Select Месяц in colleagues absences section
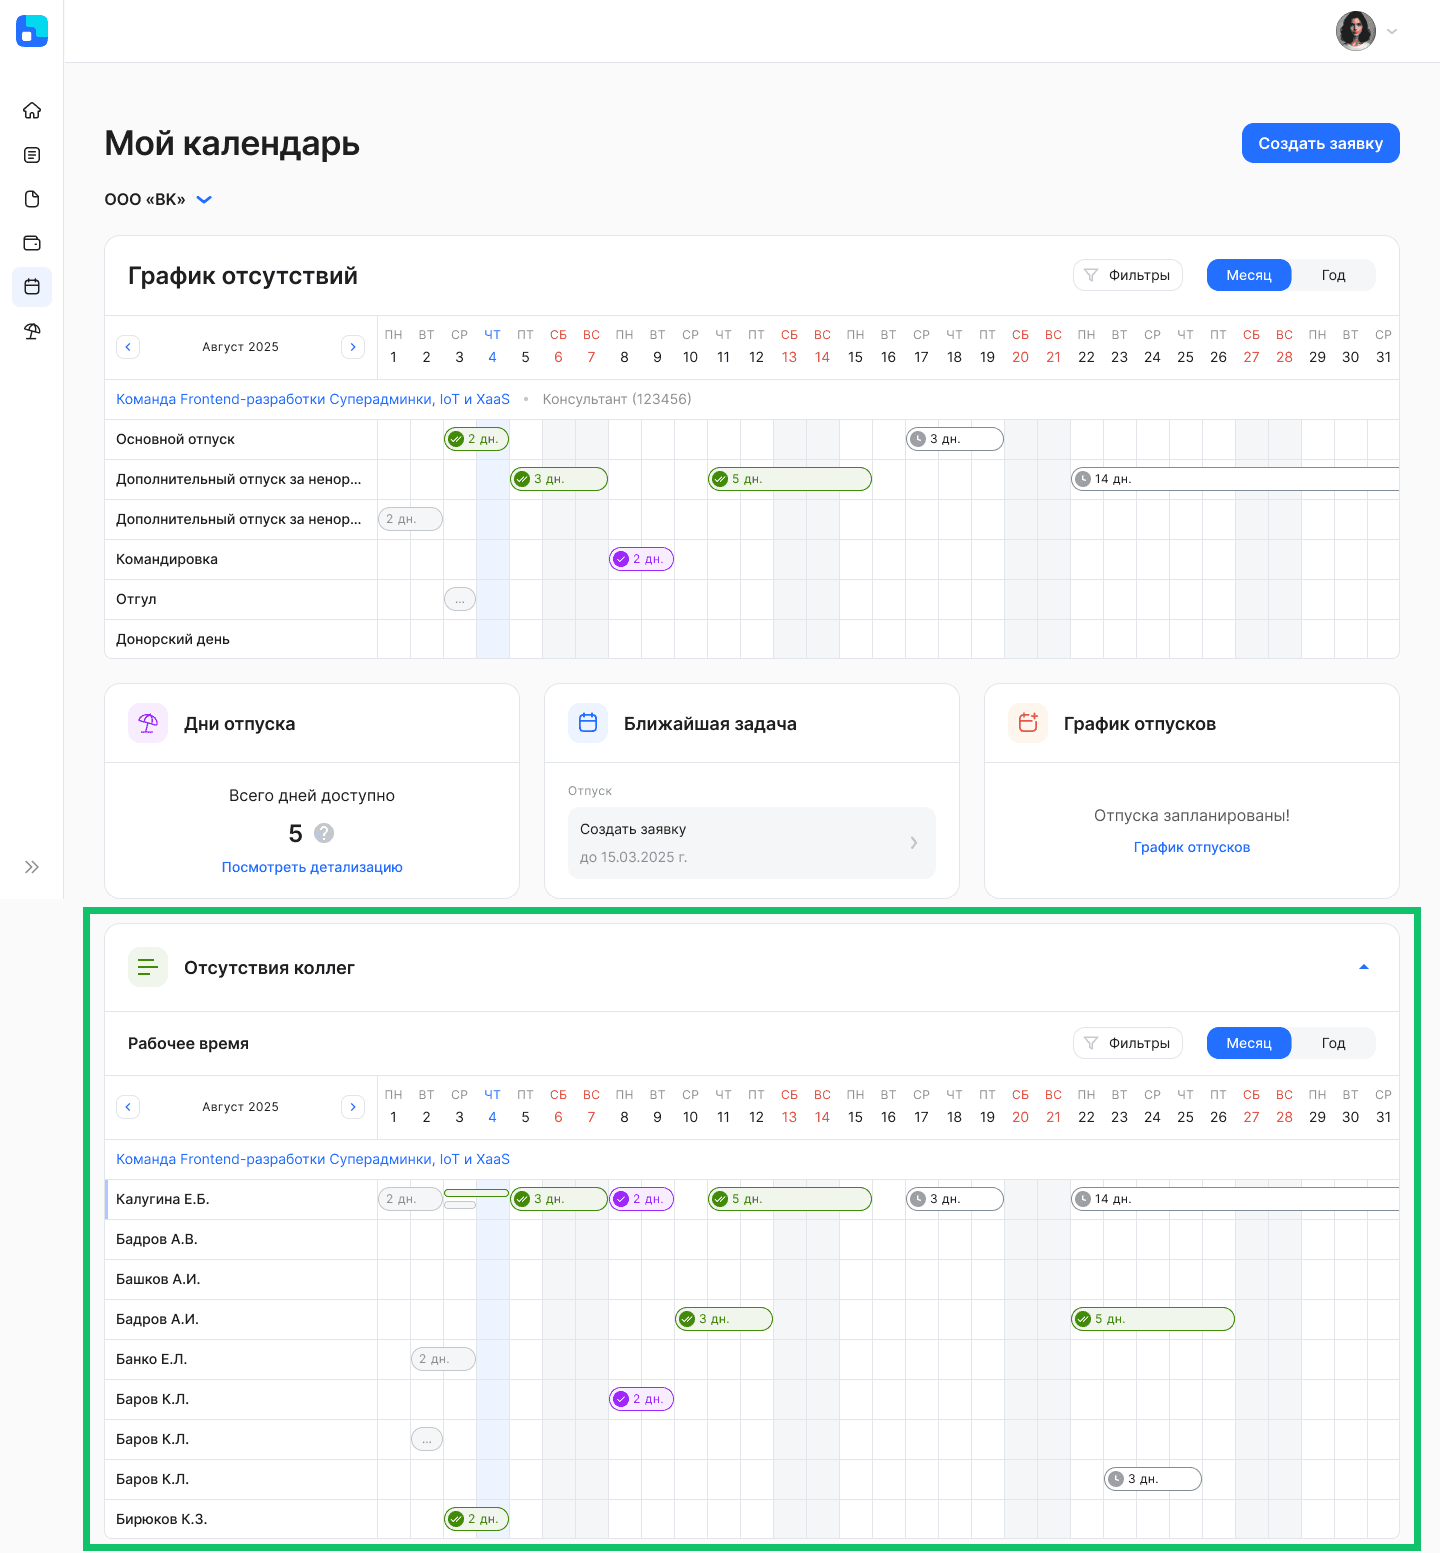The image size is (1440, 1553). 1249,1043
